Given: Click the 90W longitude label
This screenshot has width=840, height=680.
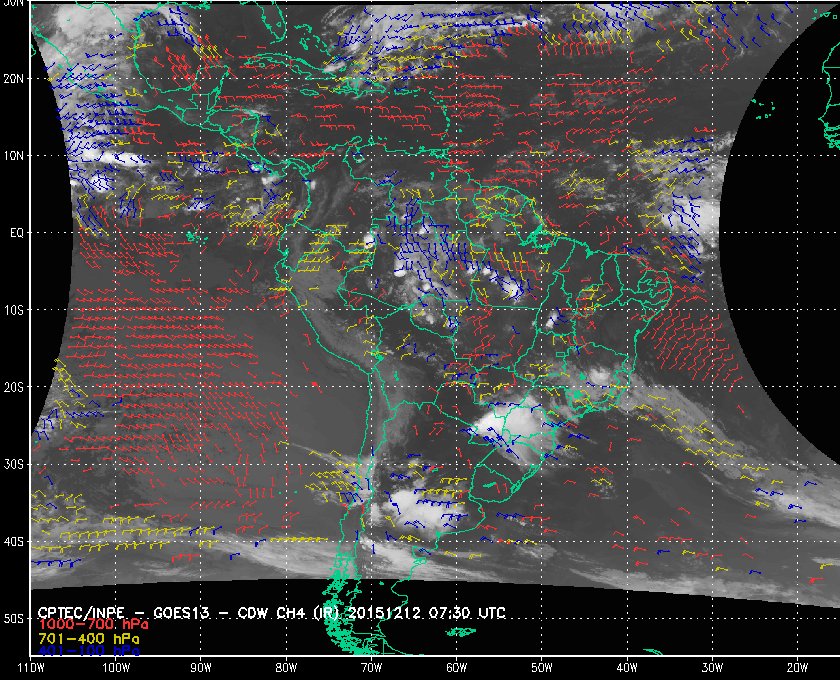Looking at the screenshot, I should [x=201, y=668].
